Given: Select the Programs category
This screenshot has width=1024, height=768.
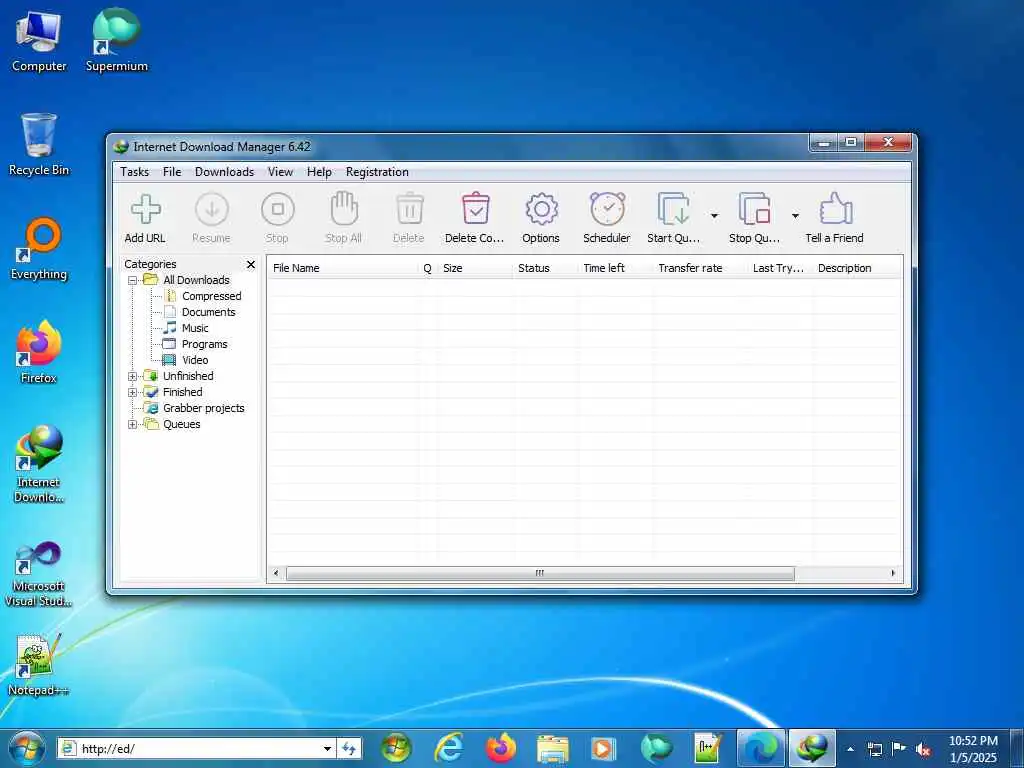Looking at the screenshot, I should pos(204,344).
